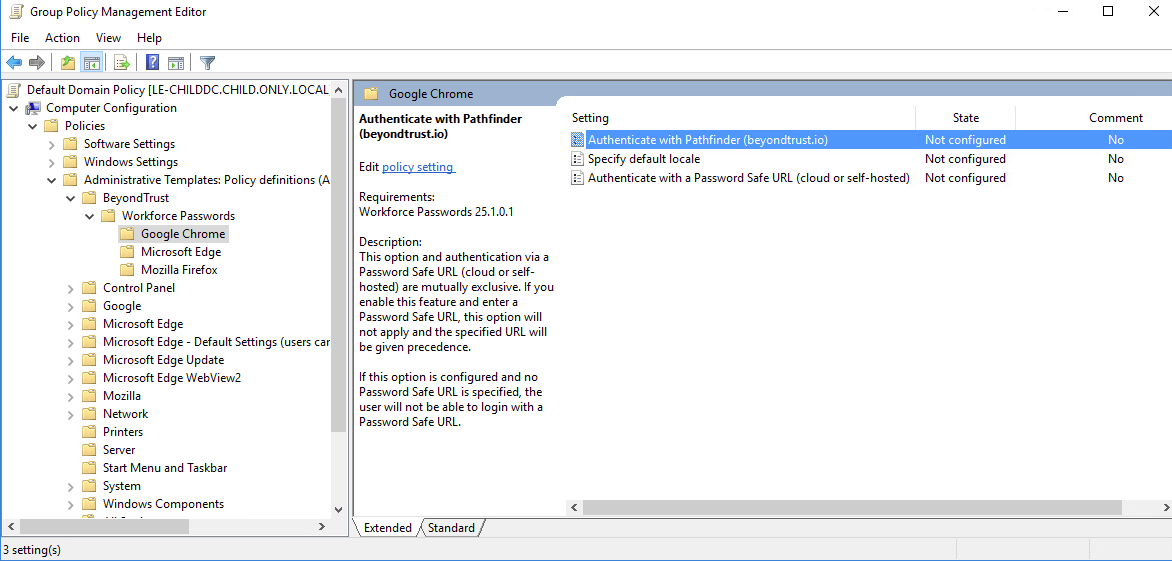Viewport: 1172px width, 561px height.
Task: Open the View menu
Action: [108, 37]
